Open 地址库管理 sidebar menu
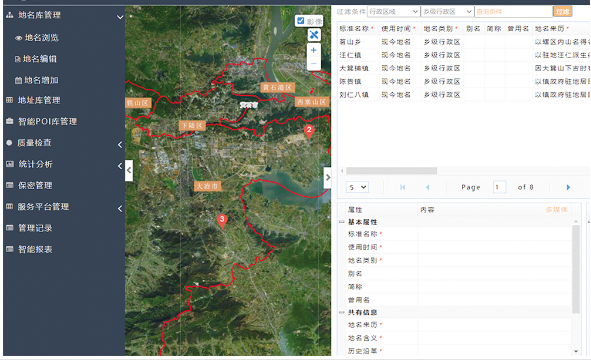 click(x=39, y=100)
